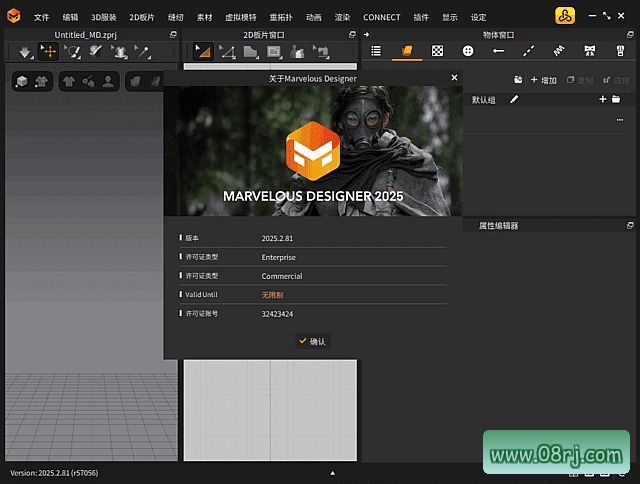
Task: Open the Pucker tab icon
Action: tap(559, 51)
